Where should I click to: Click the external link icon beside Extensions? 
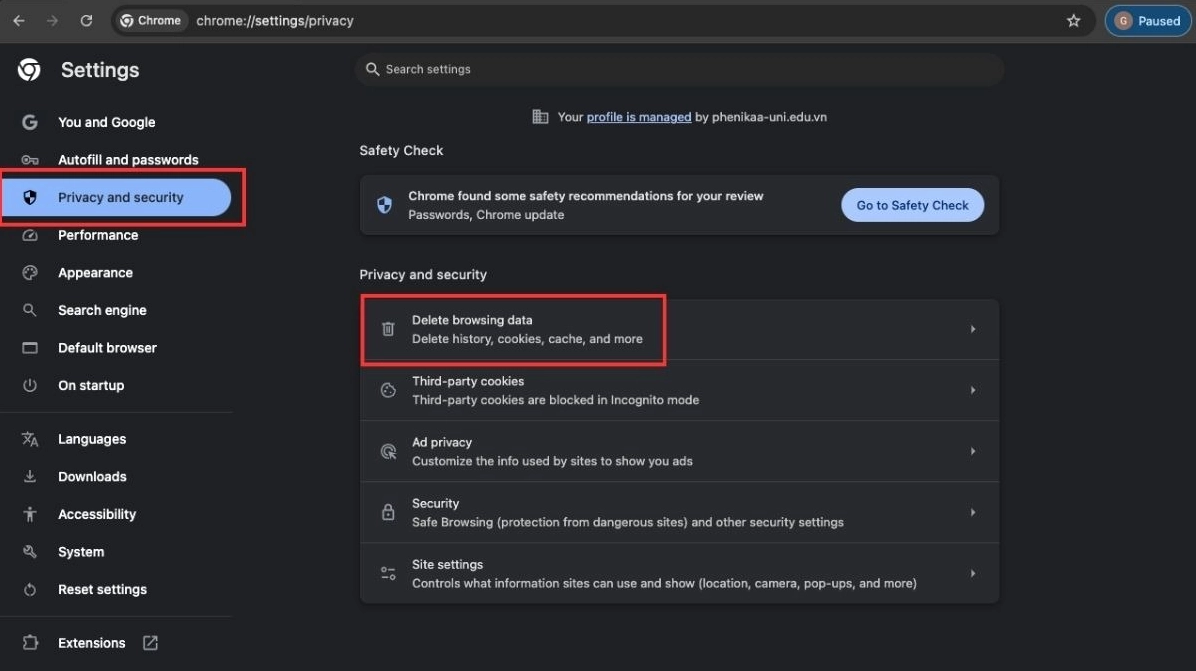pos(150,643)
